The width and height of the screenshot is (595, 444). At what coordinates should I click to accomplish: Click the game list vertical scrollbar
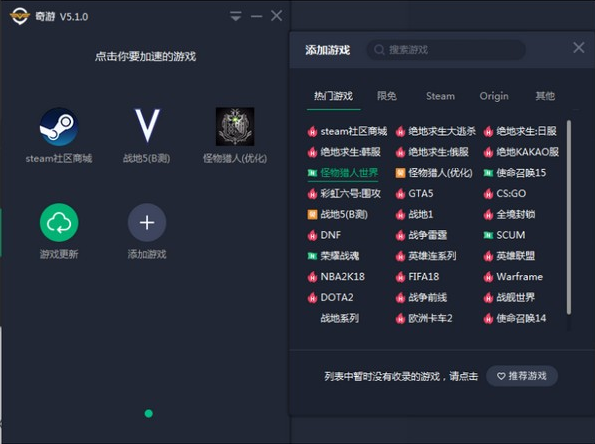568,217
